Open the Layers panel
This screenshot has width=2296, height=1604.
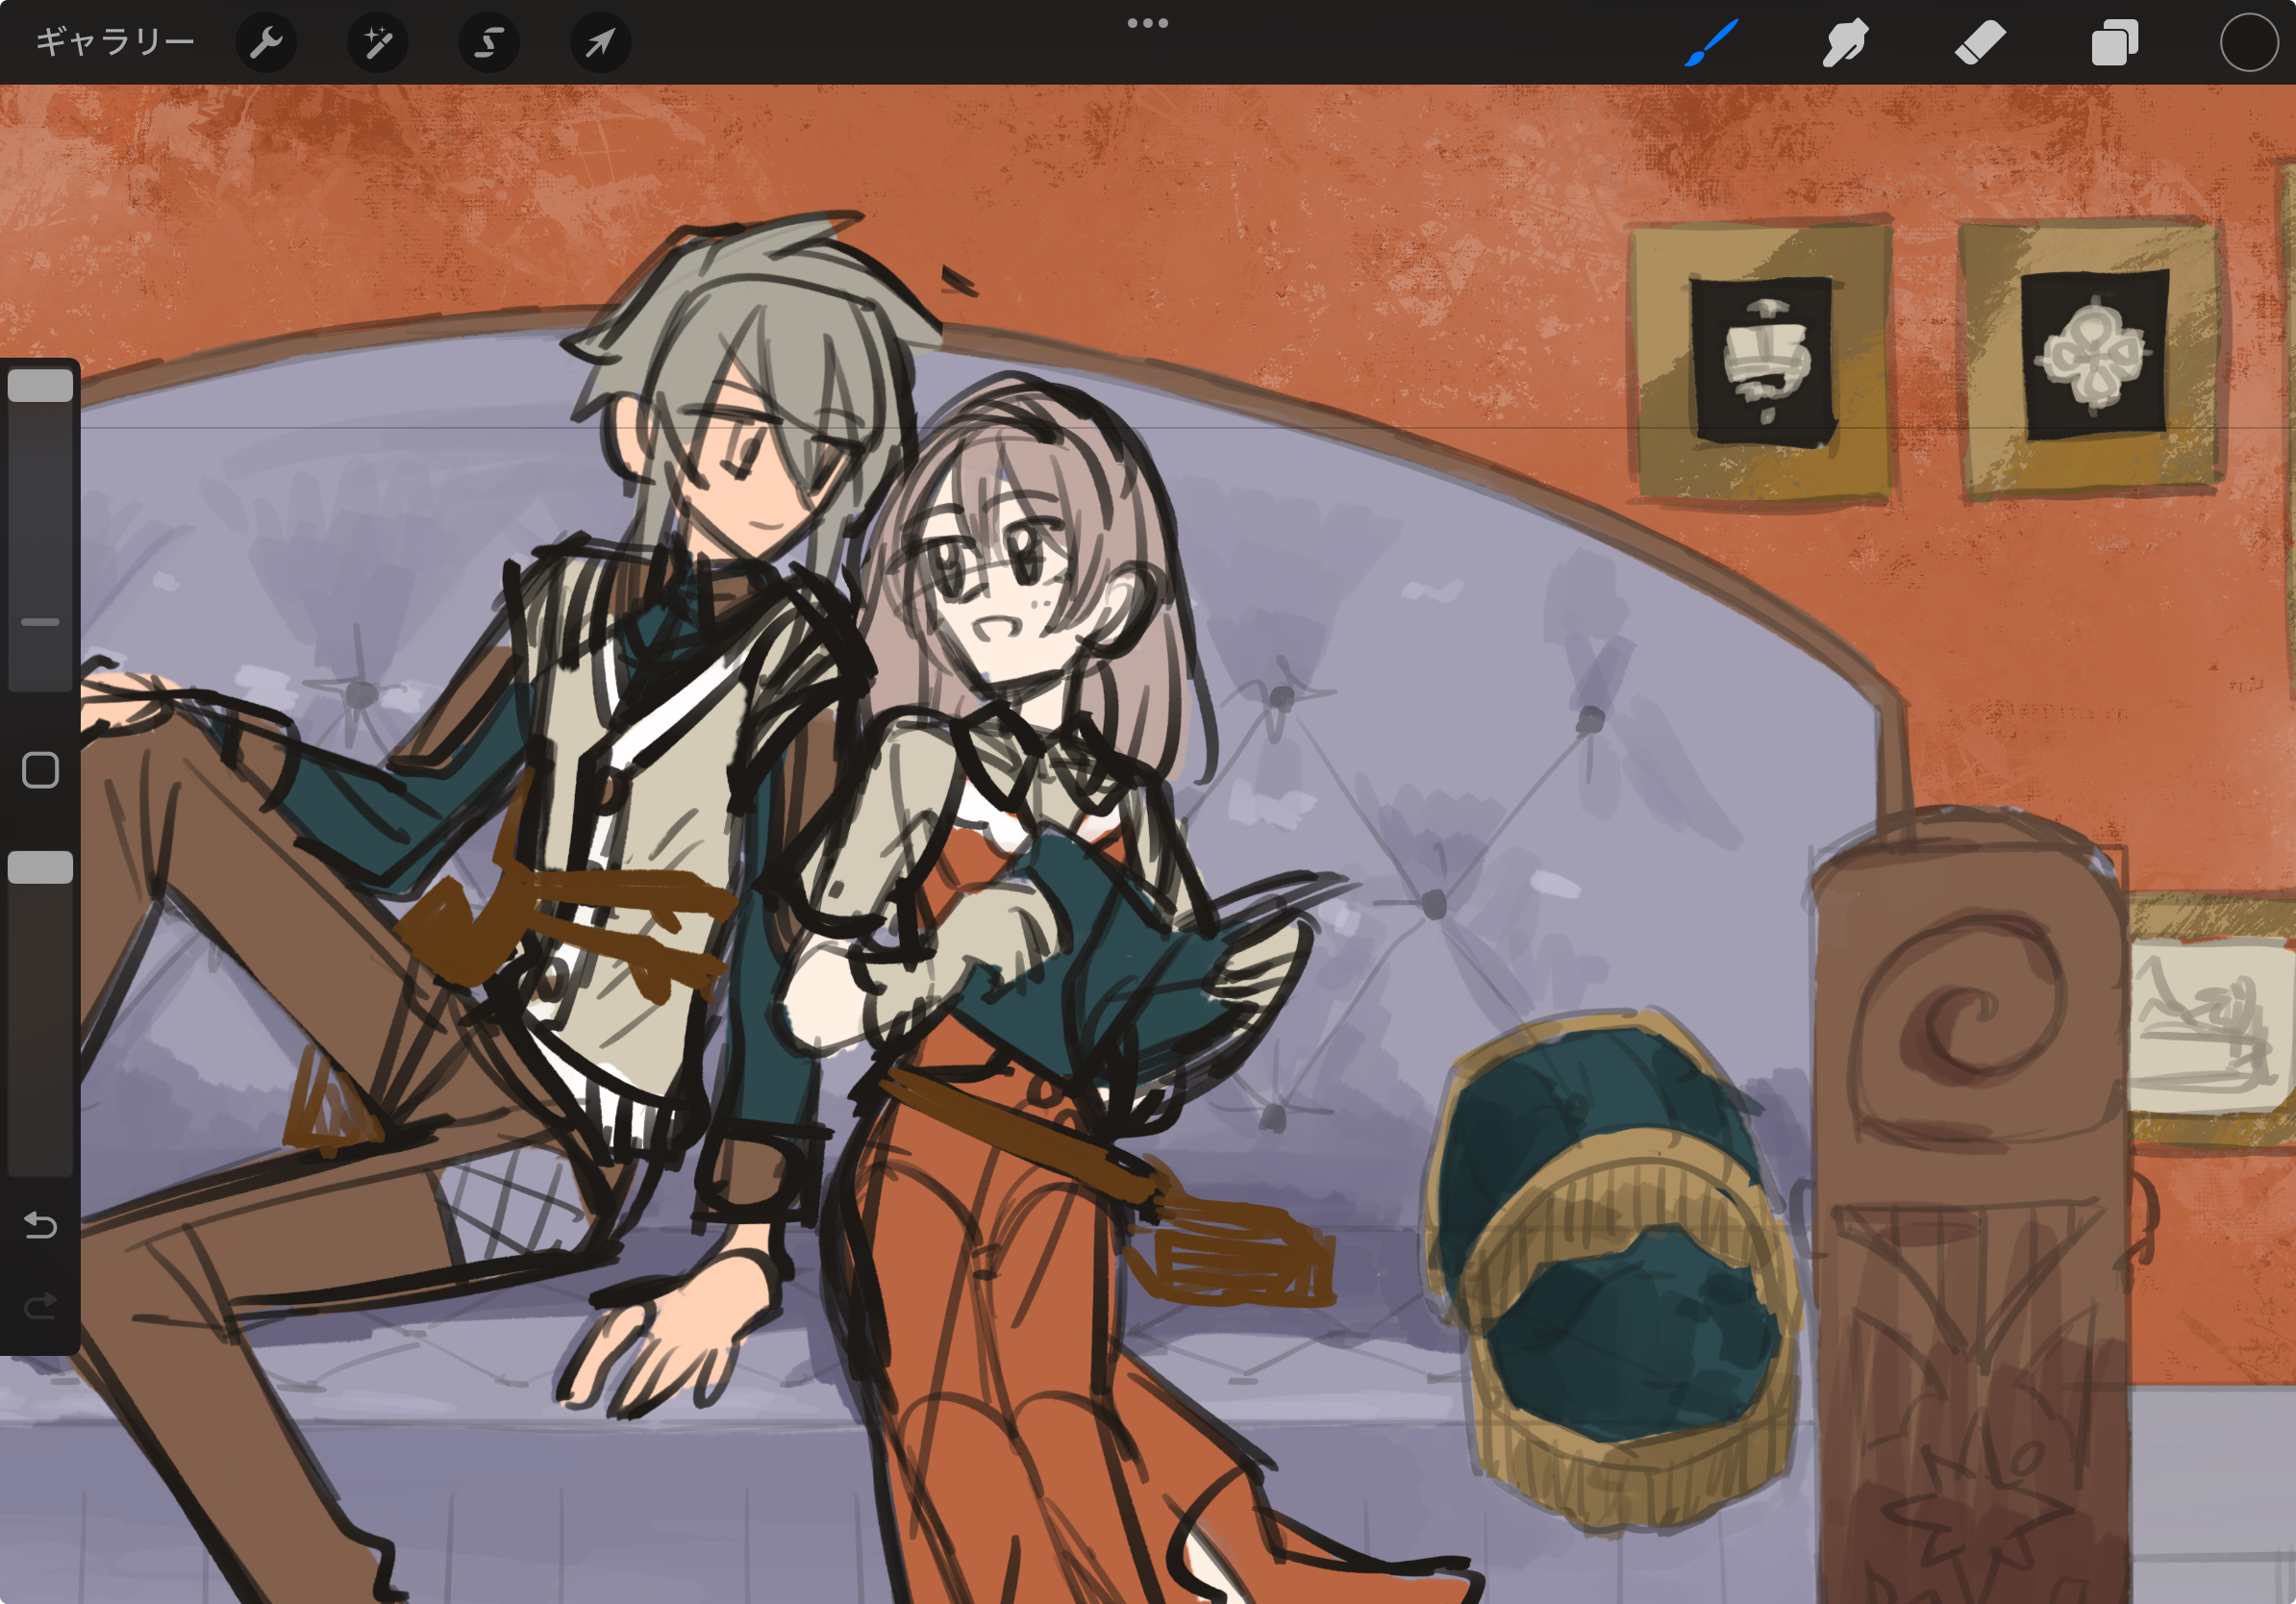2114,43
